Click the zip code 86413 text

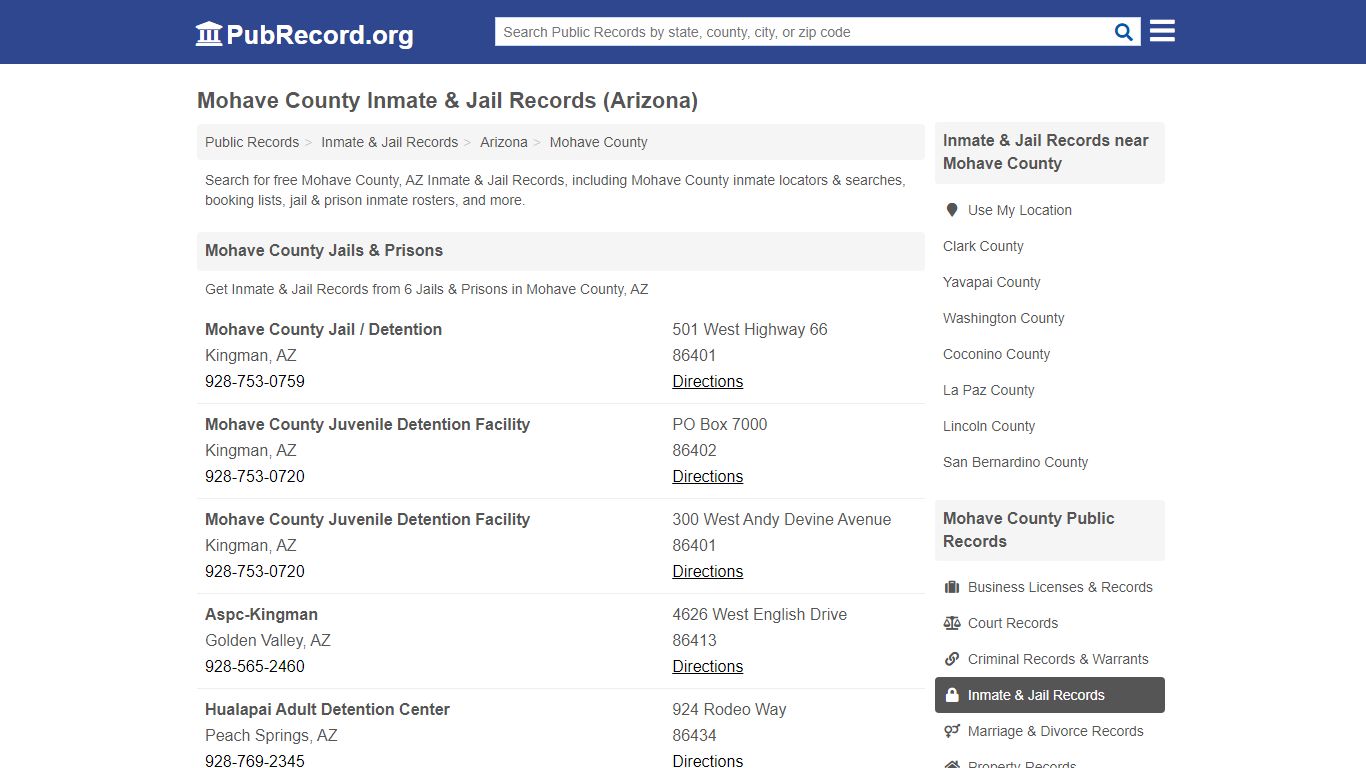[694, 640]
